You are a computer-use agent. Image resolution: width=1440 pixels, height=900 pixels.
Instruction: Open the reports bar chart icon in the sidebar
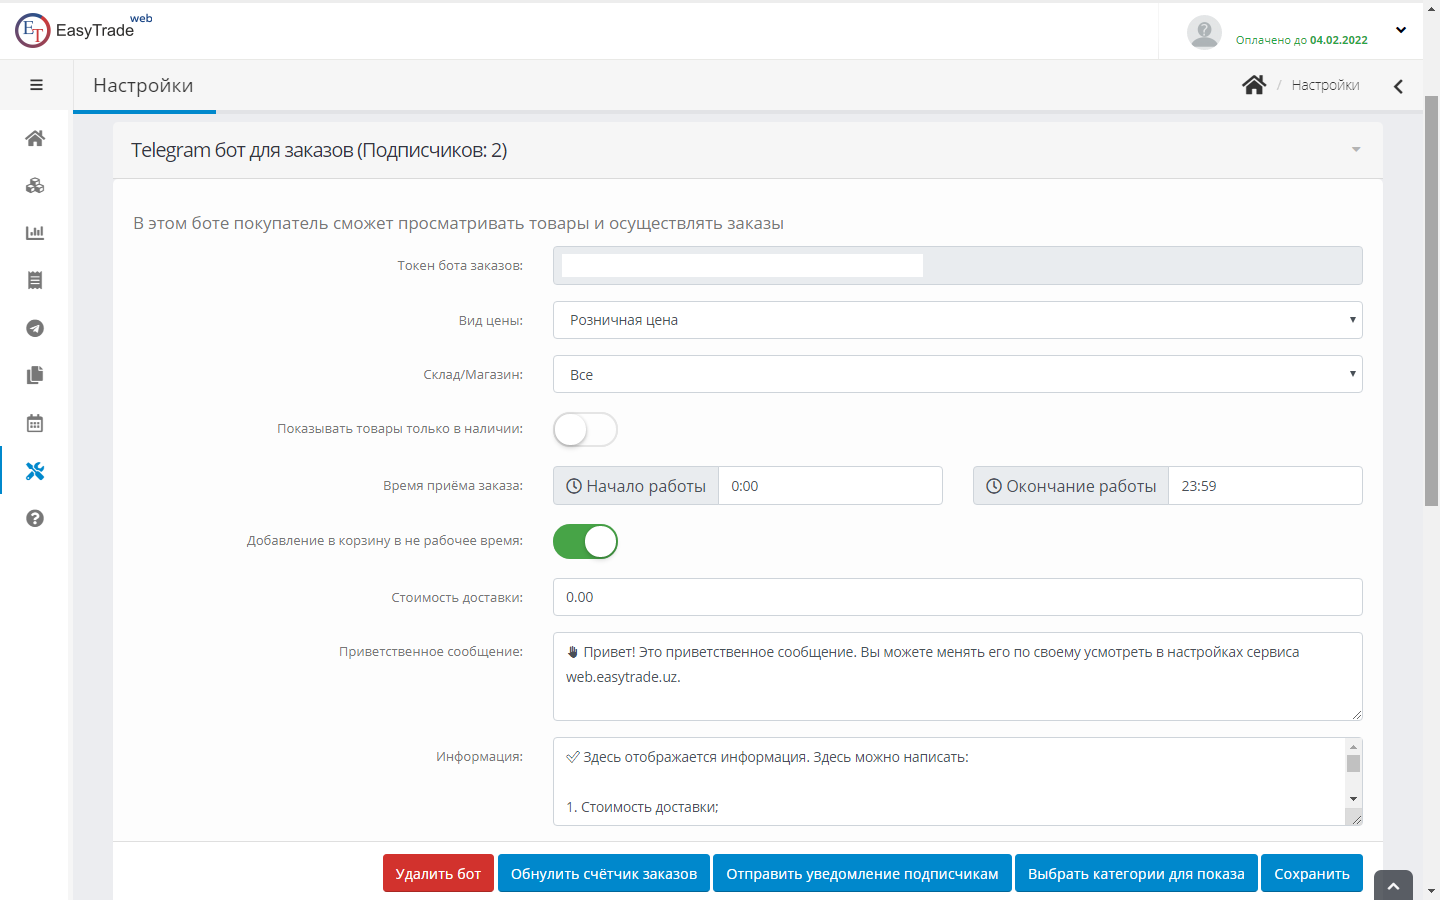(x=35, y=233)
